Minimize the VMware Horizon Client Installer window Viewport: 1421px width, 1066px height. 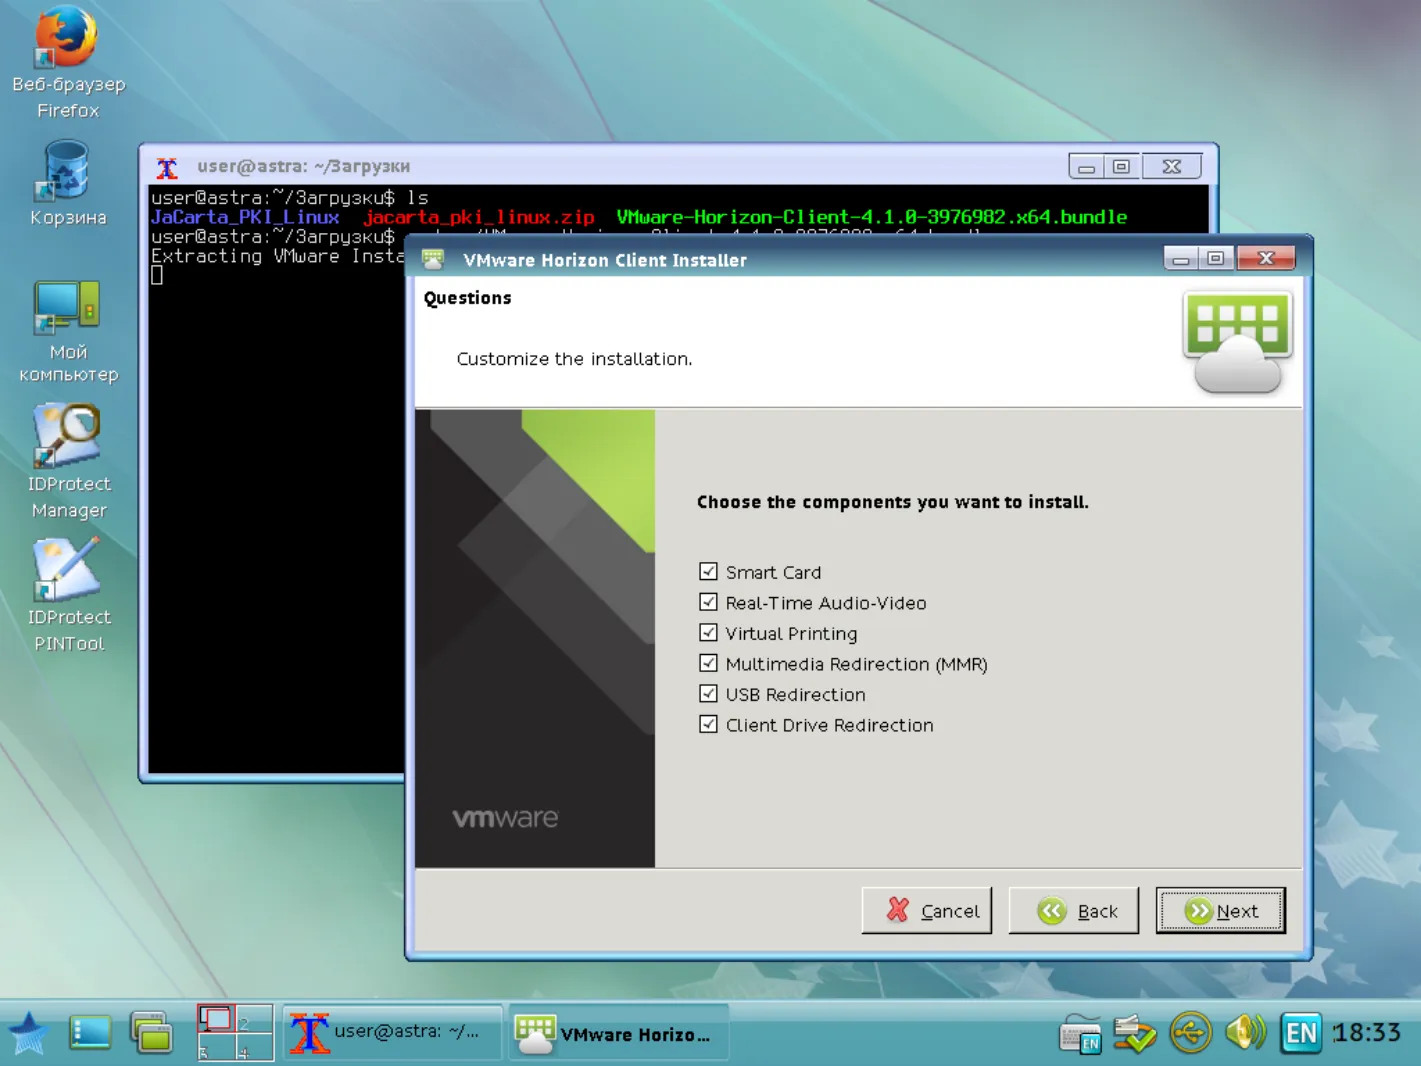coord(1181,259)
